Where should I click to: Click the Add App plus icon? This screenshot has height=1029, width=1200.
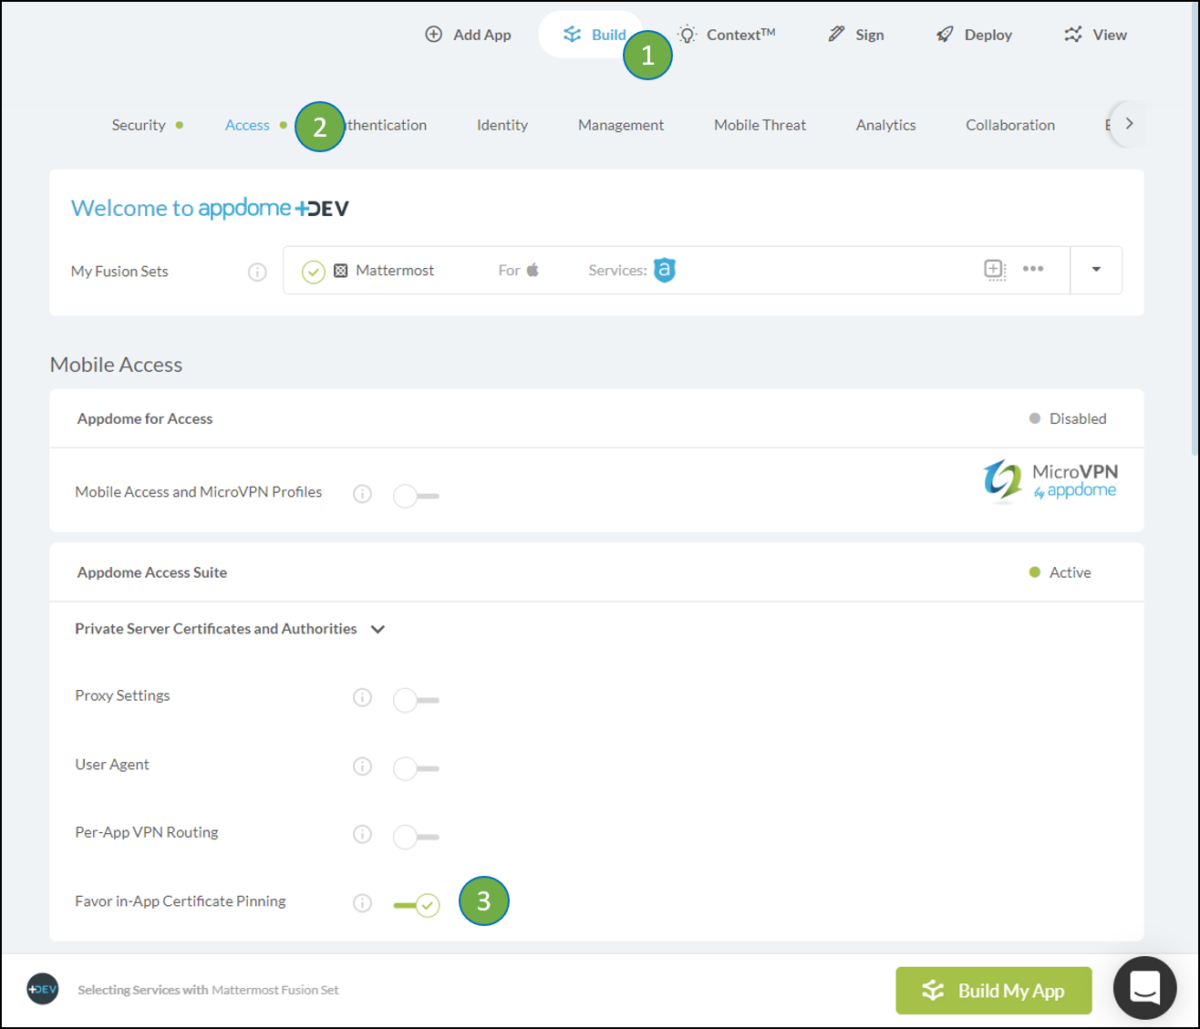[x=433, y=33]
